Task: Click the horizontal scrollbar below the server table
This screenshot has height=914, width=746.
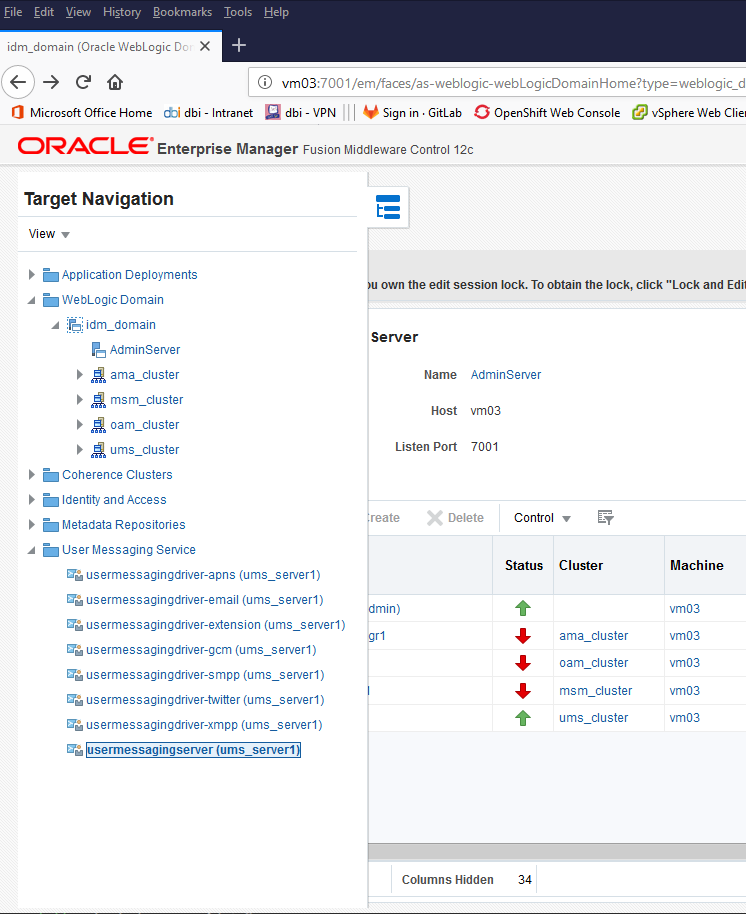Action: pyautogui.click(x=557, y=852)
